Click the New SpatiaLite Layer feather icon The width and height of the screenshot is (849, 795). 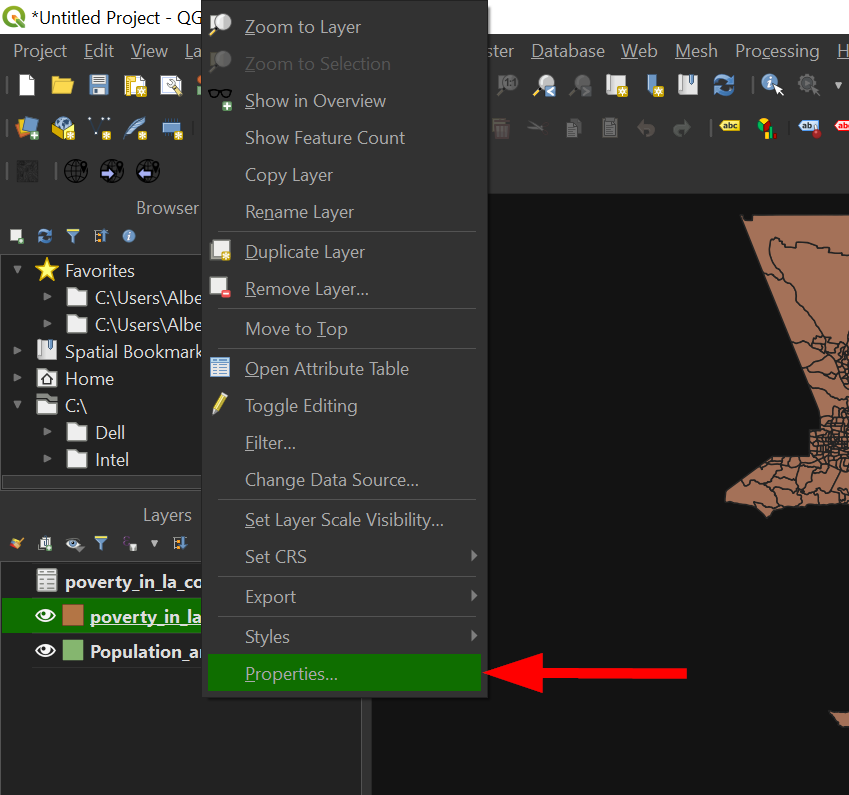coord(135,128)
